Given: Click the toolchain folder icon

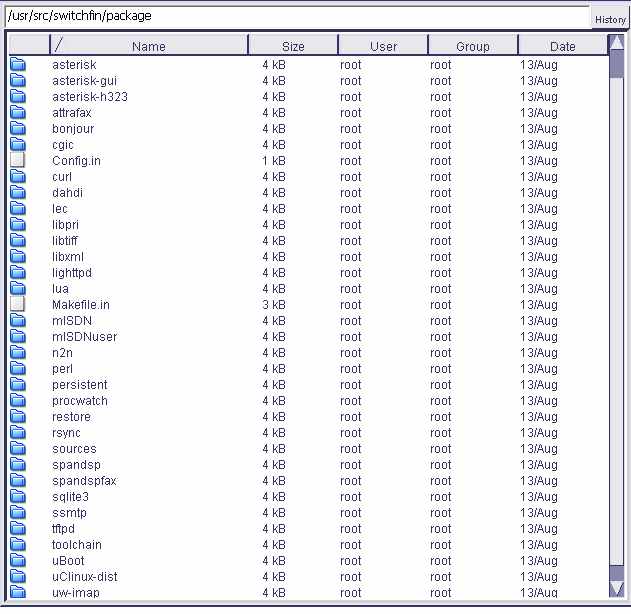Looking at the screenshot, I should tap(18, 544).
